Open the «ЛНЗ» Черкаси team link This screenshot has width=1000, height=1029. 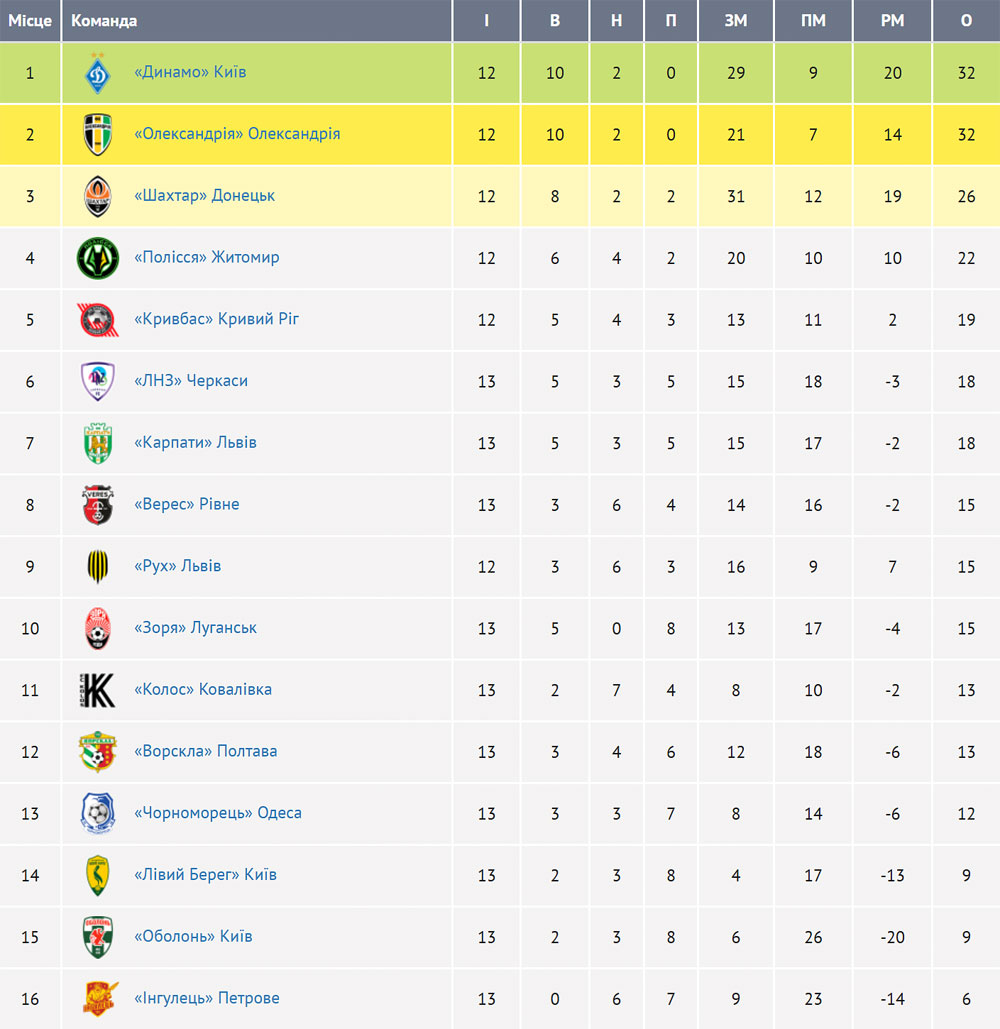[x=191, y=381]
